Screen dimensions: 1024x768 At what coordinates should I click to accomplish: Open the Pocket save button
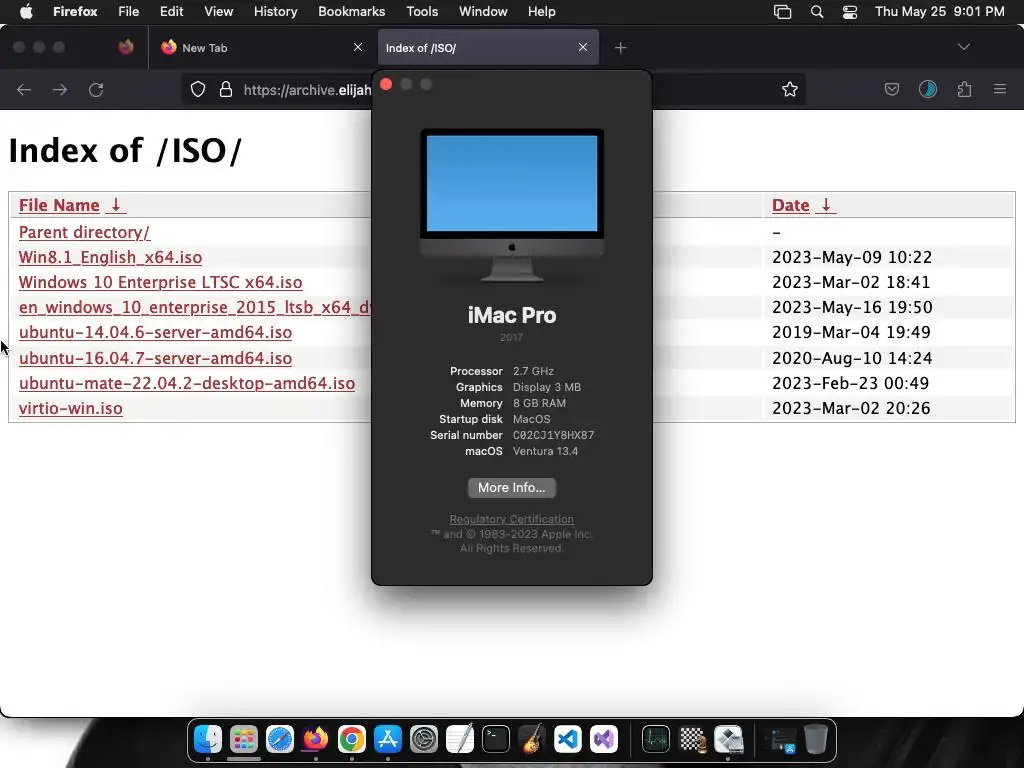click(891, 89)
